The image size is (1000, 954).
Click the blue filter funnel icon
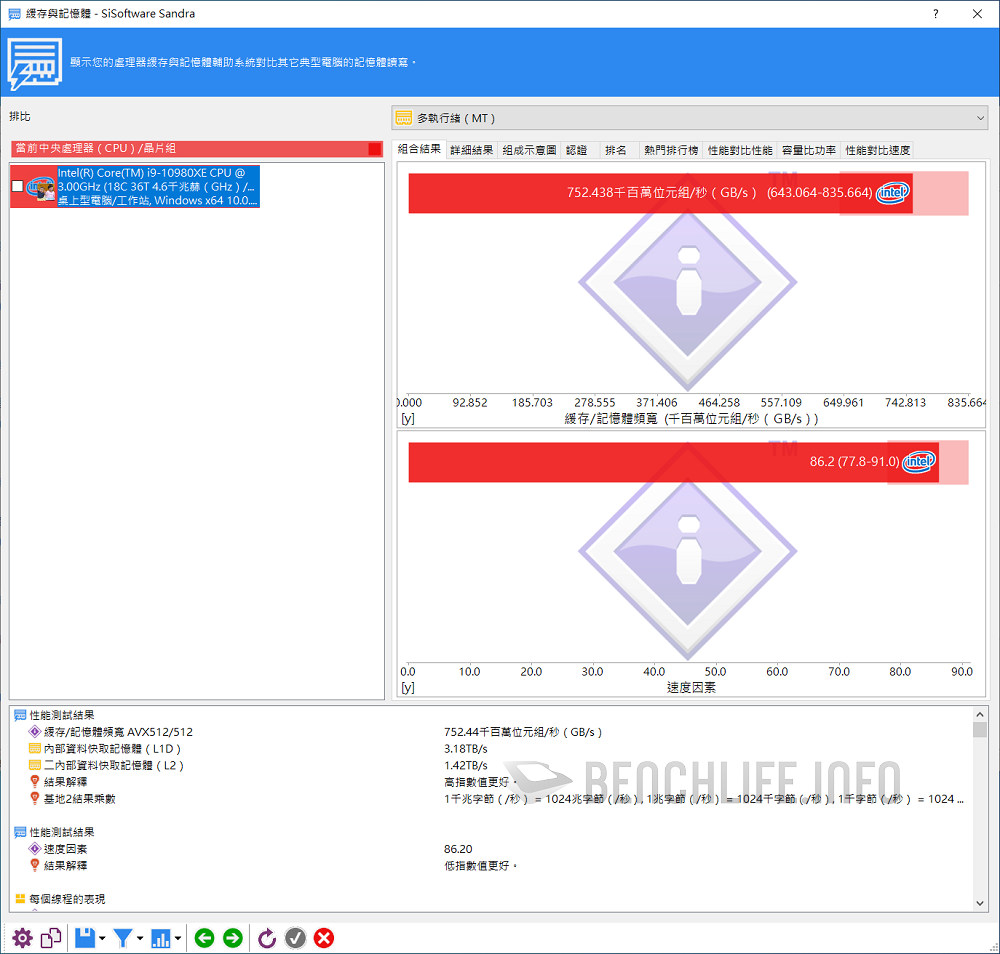point(122,938)
